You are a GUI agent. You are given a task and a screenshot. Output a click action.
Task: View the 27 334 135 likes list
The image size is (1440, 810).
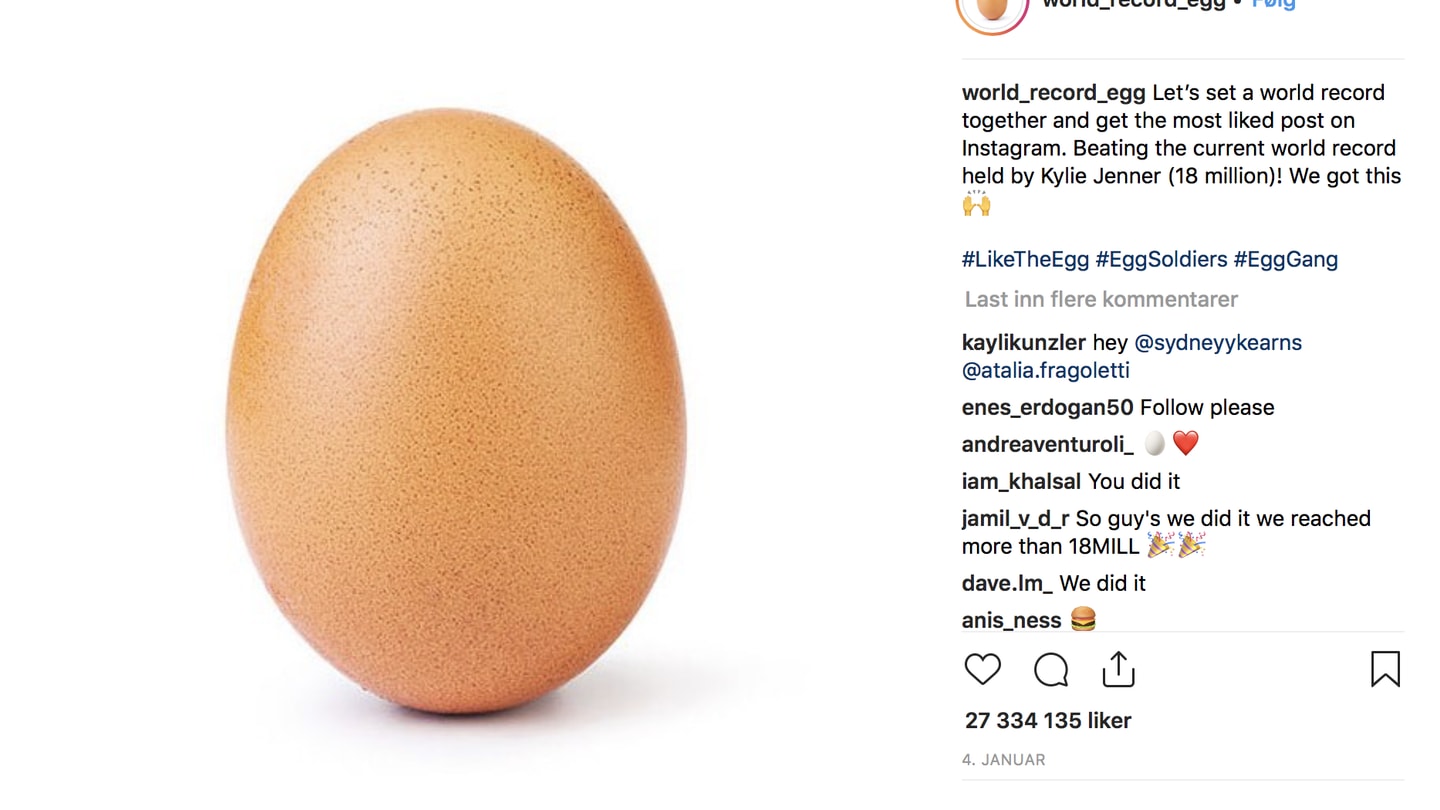(1047, 720)
